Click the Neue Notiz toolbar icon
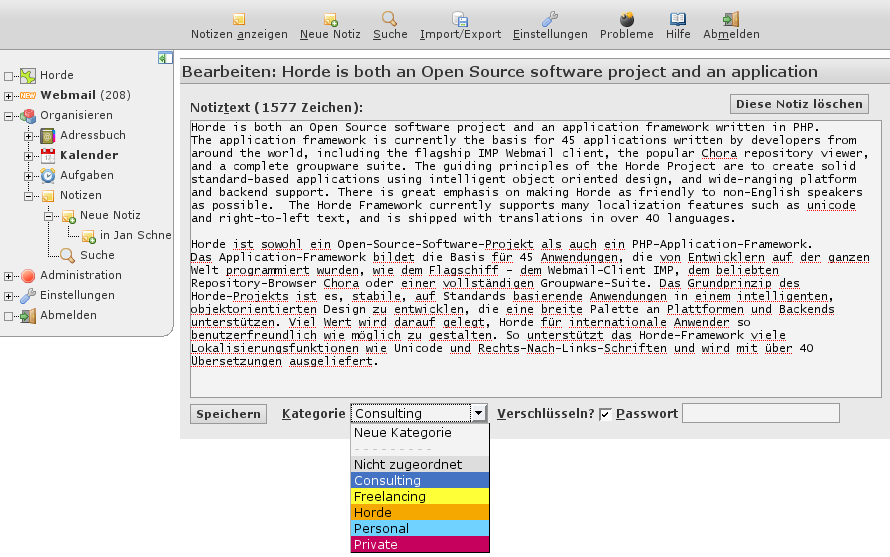Viewport: 890px width, 557px height. pyautogui.click(x=330, y=19)
